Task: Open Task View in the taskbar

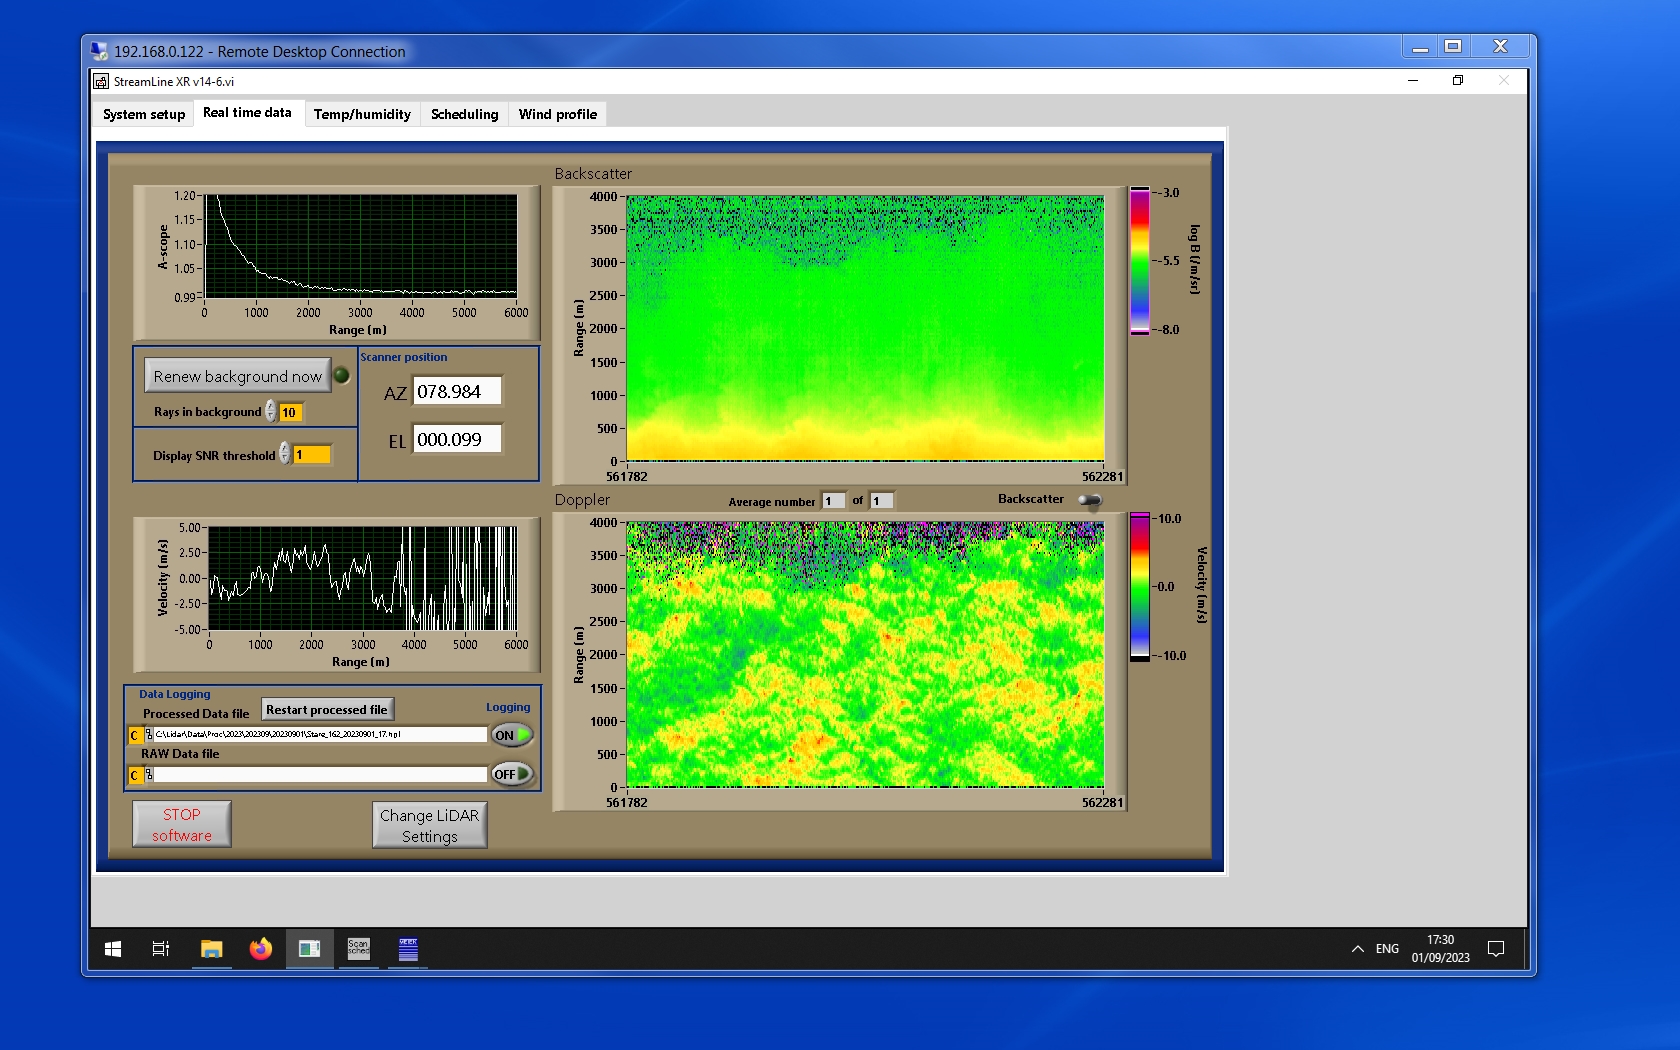Action: click(160, 949)
